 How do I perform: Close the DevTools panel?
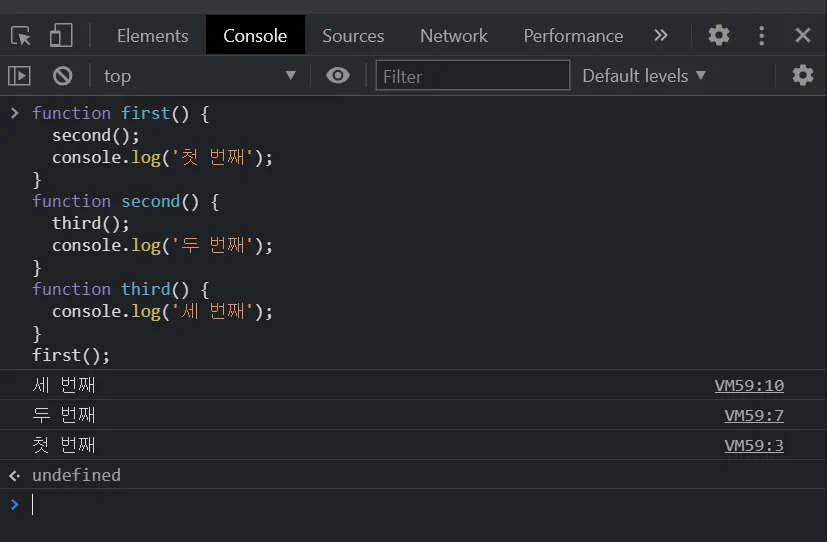803,36
